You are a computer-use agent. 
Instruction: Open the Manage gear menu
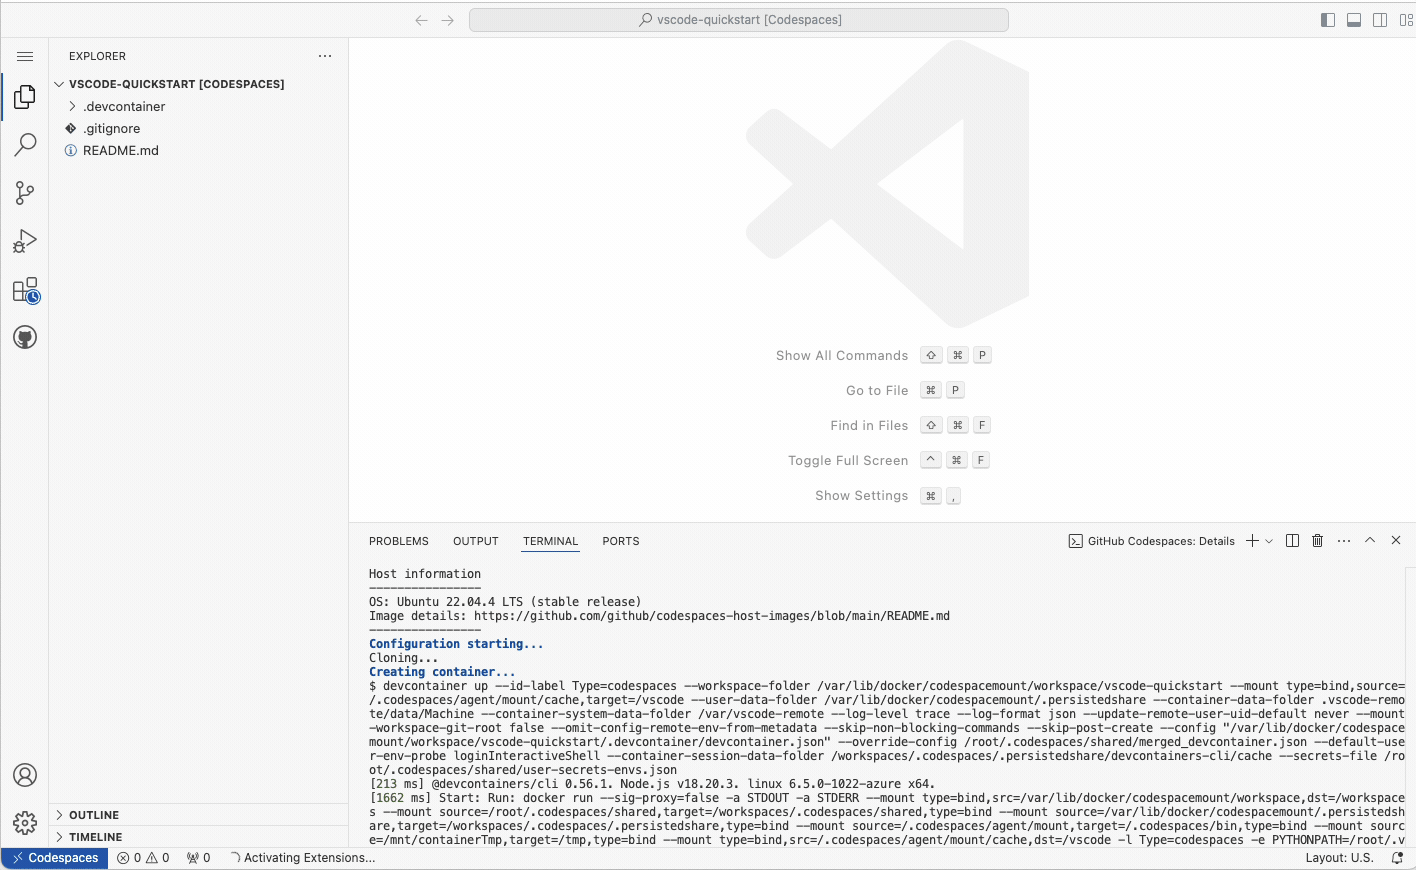click(x=25, y=822)
